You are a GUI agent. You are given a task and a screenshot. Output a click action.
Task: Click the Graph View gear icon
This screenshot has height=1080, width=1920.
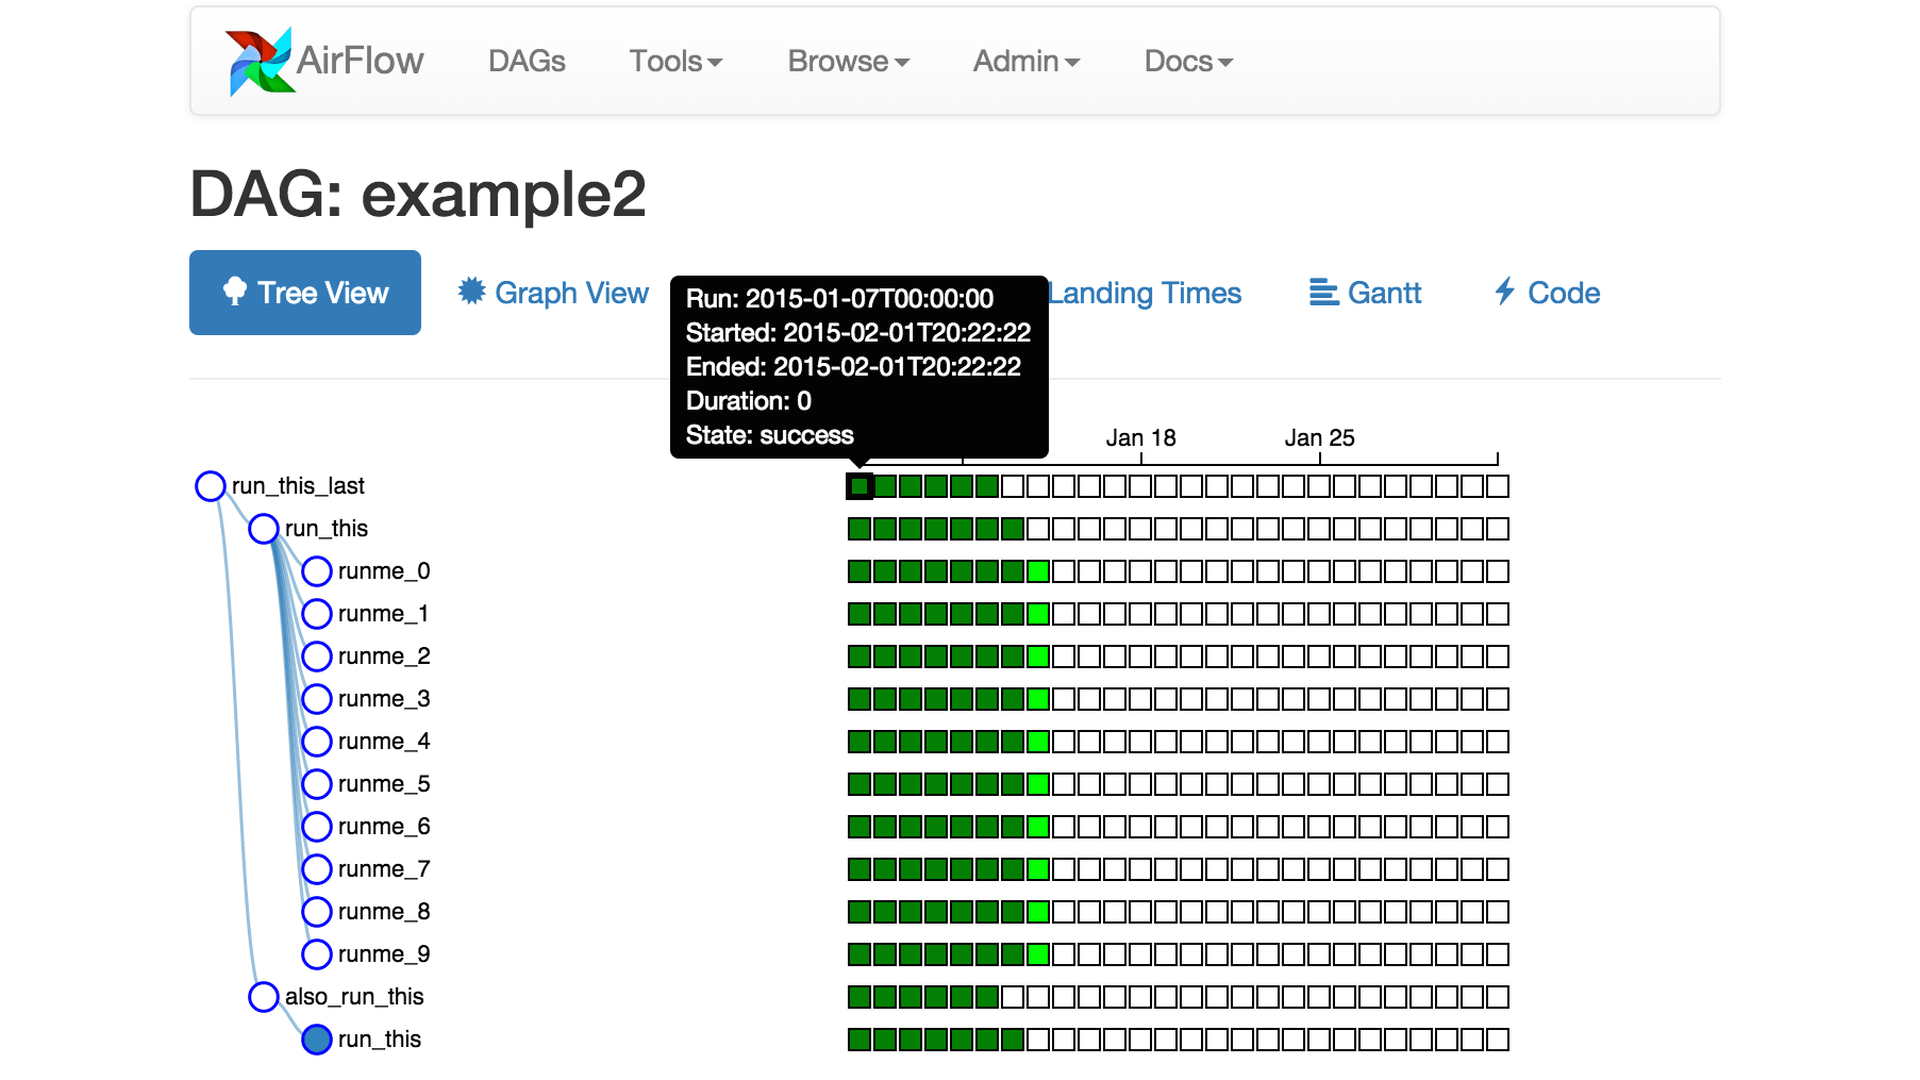point(472,291)
